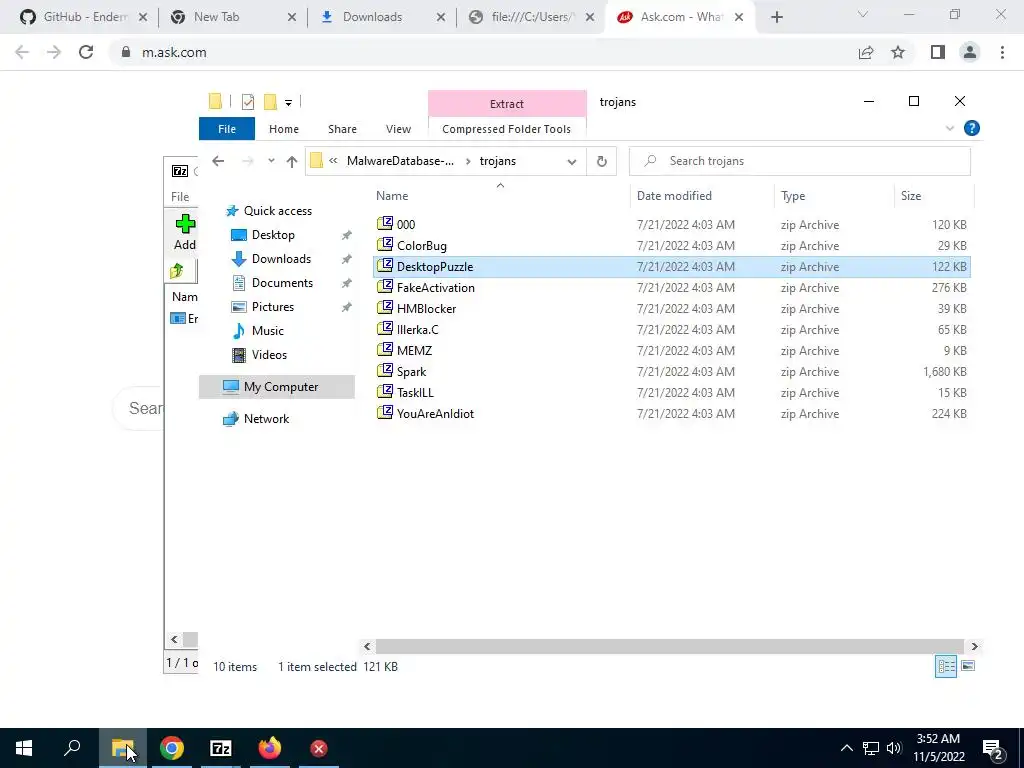Switch to the View ribbon tab
Image resolution: width=1024 pixels, height=768 pixels.
click(398, 129)
